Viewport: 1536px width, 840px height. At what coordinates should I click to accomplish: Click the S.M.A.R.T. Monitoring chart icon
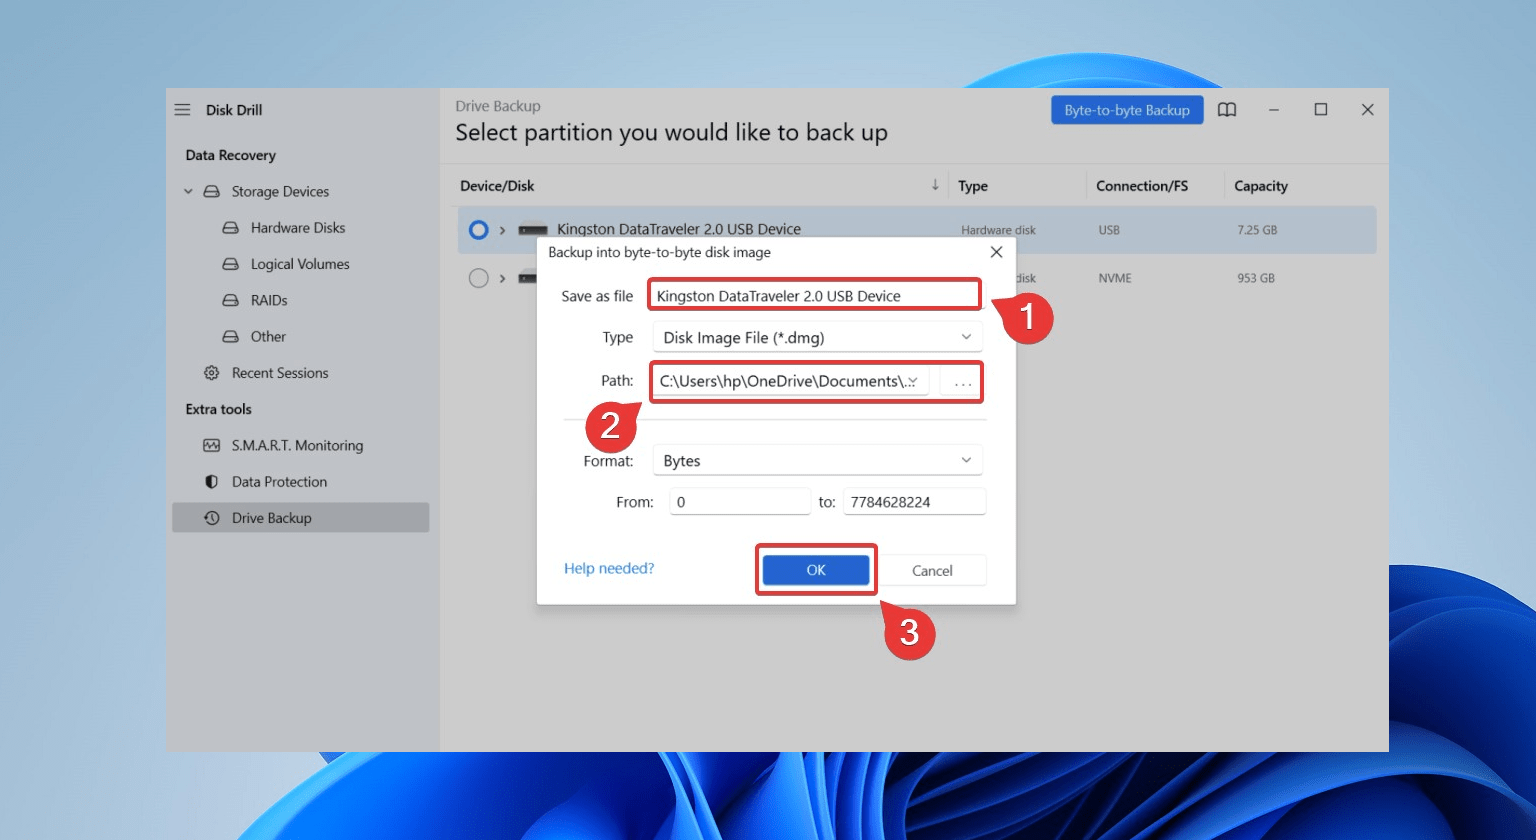[x=211, y=445]
